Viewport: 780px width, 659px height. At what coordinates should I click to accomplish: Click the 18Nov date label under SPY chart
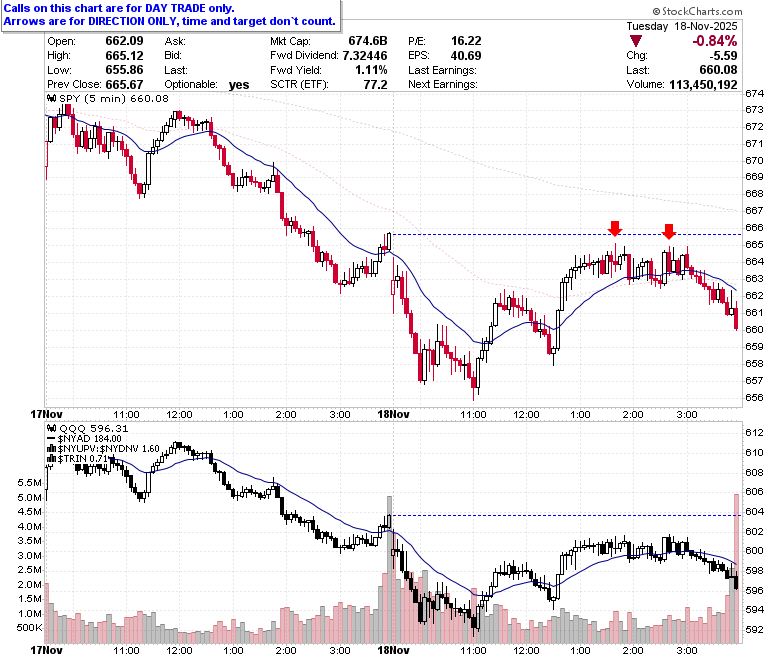(393, 414)
